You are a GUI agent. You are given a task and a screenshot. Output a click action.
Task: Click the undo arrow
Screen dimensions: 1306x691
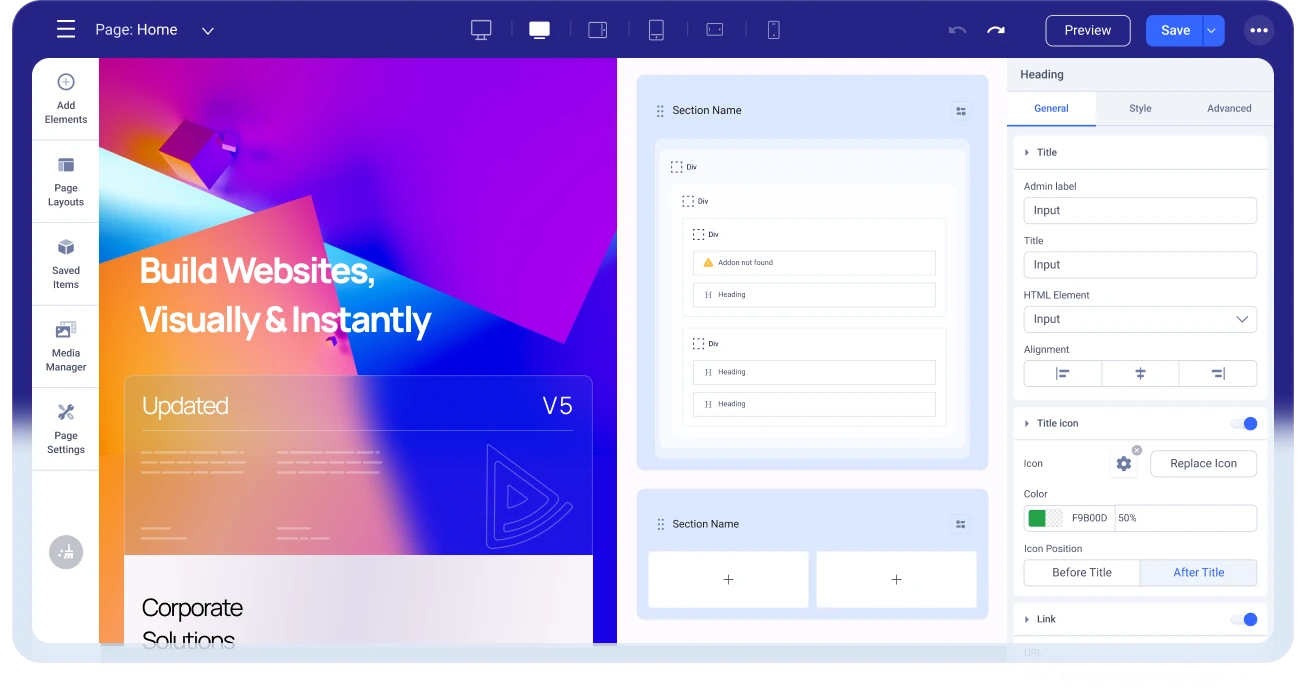(x=957, y=30)
